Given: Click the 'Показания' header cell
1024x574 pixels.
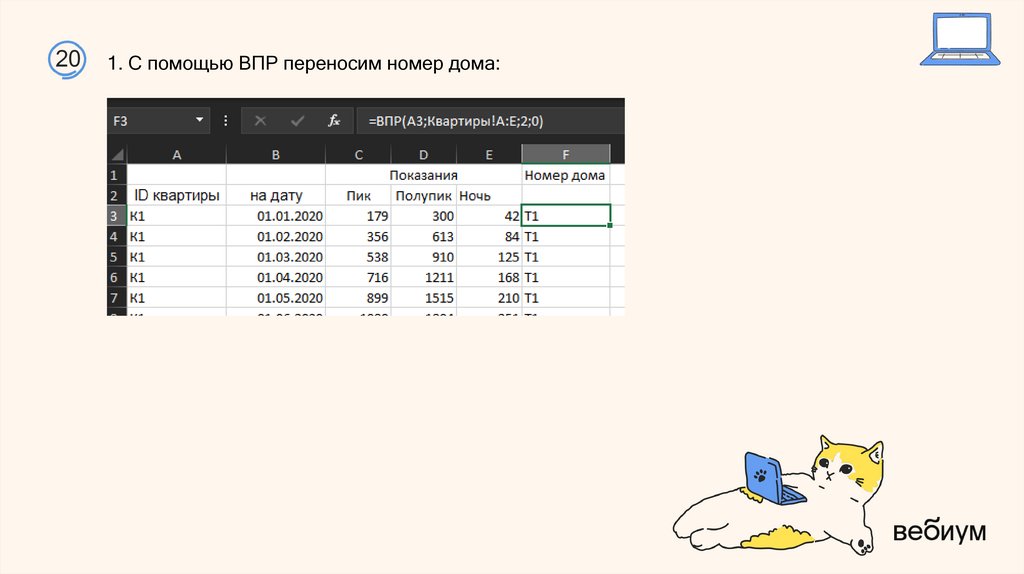Looking at the screenshot, I should [423, 175].
